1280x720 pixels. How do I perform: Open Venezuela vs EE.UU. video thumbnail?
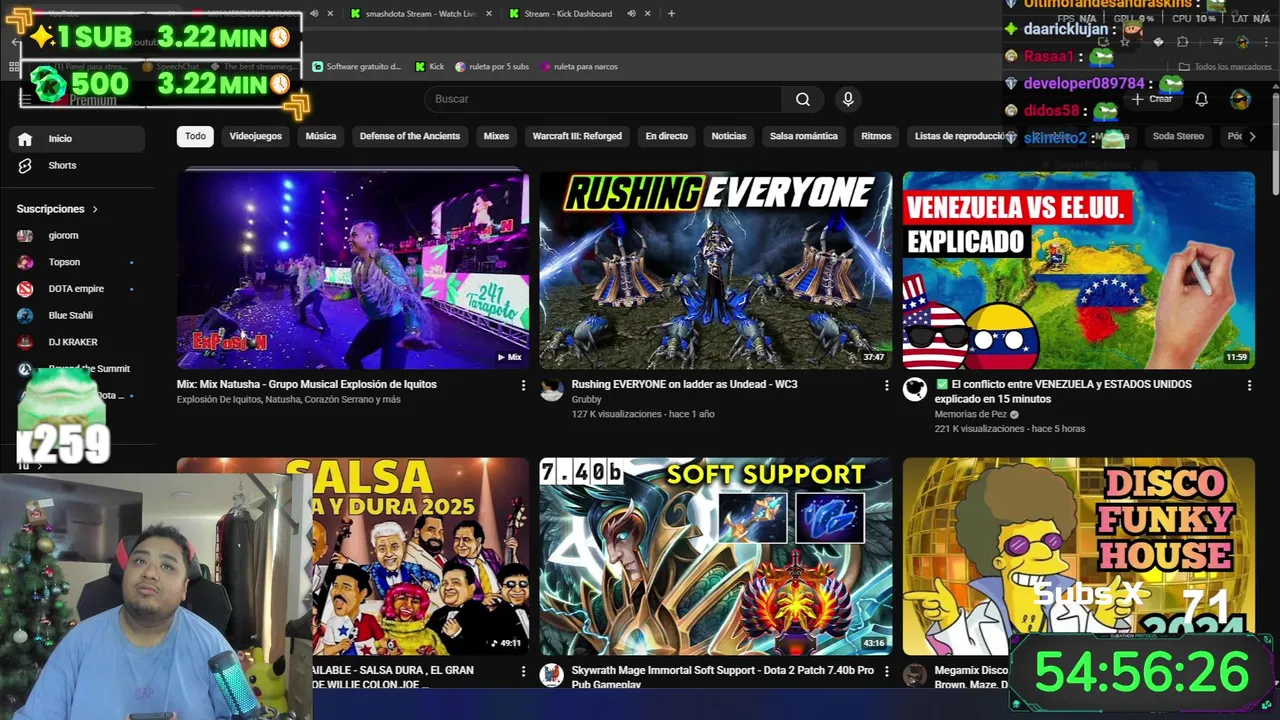point(1079,270)
